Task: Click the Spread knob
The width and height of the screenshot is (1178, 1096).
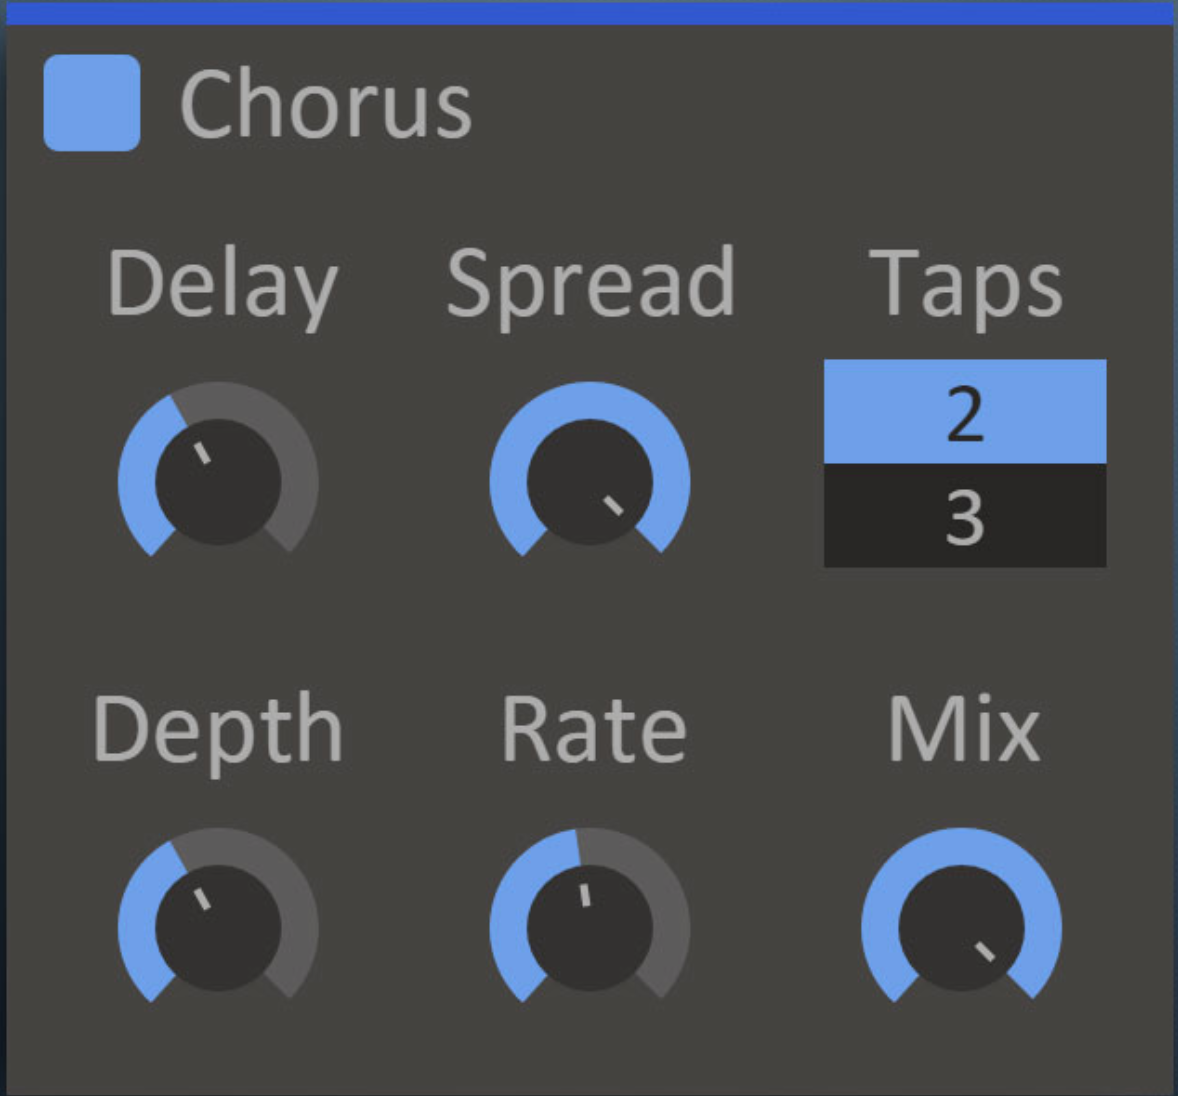Action: point(592,480)
